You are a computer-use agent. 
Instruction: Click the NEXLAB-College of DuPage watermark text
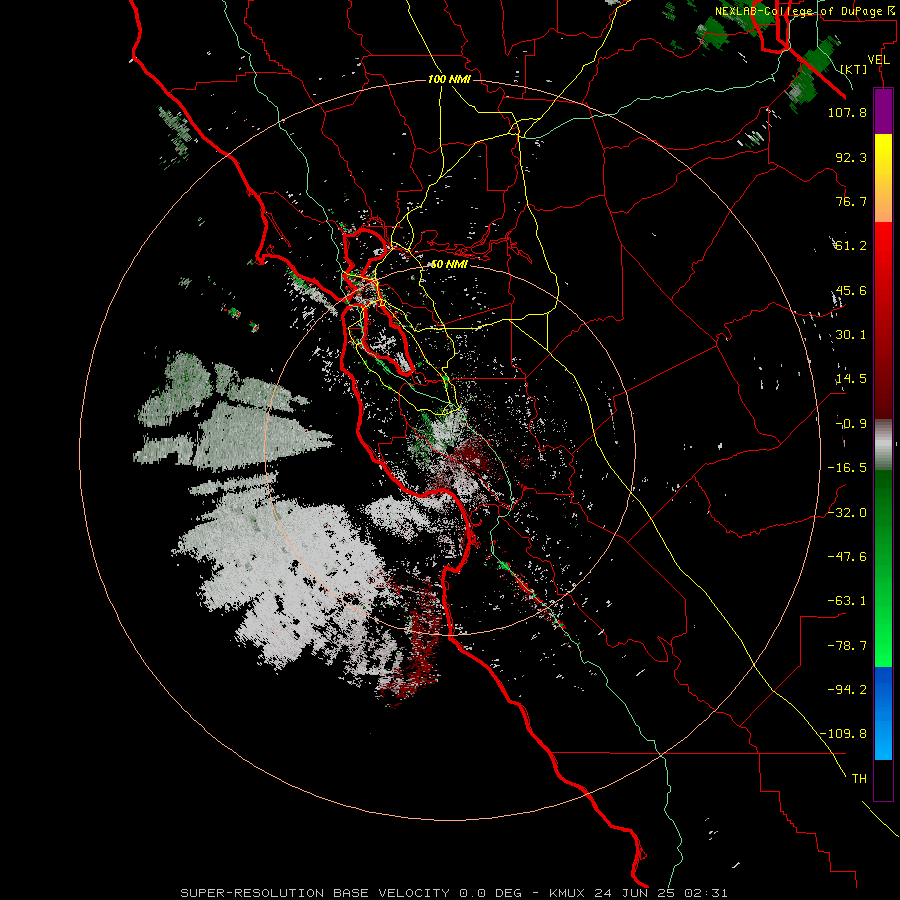pyautogui.click(x=807, y=10)
